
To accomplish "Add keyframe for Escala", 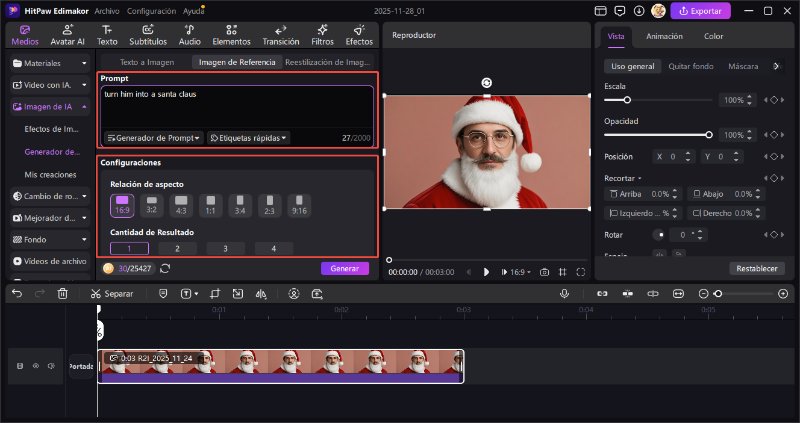I will click(x=774, y=100).
